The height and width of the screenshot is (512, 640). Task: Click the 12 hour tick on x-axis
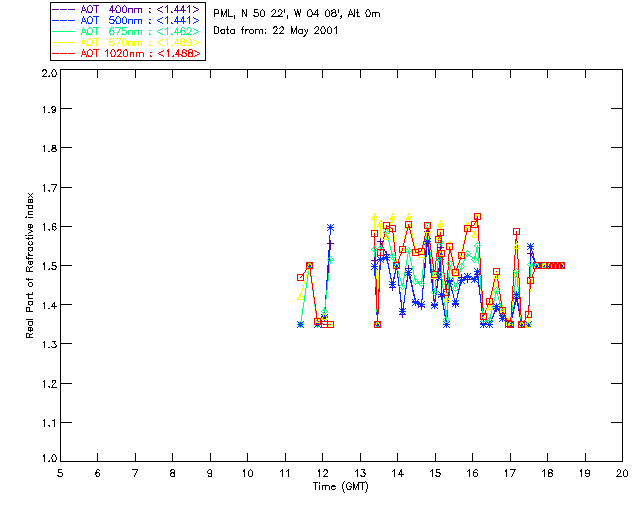[322, 472]
